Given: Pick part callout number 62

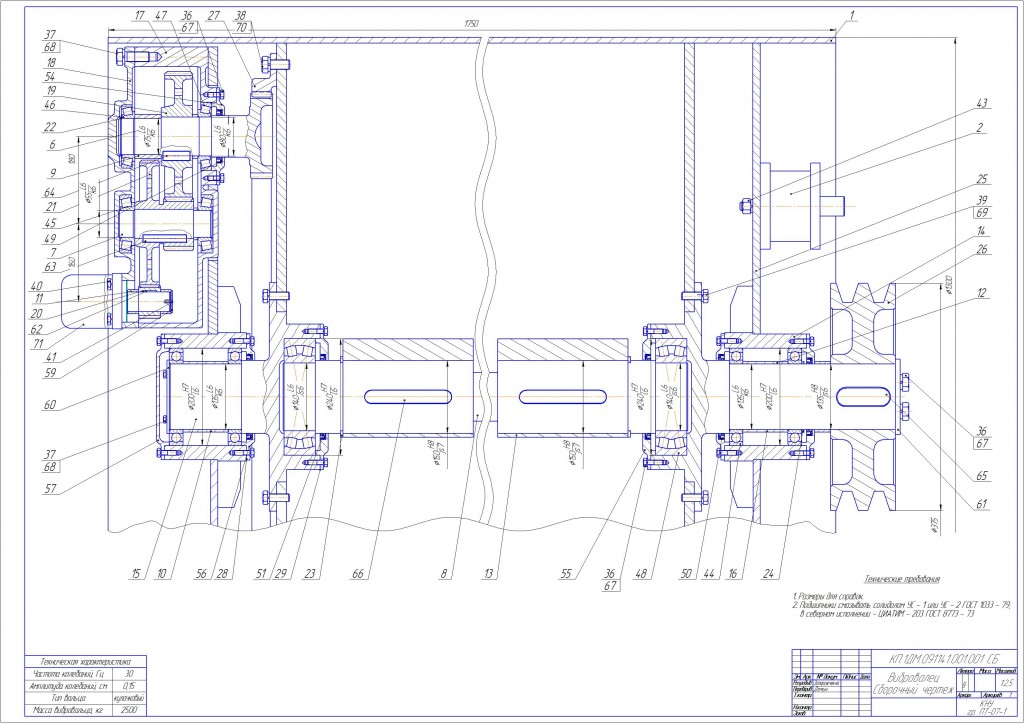Looking at the screenshot, I should (35, 330).
